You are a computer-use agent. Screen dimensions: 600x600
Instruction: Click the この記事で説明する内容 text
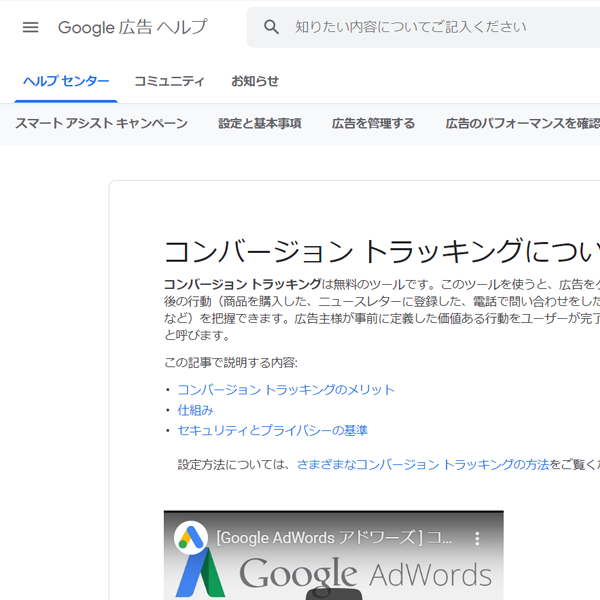[x=231, y=362]
